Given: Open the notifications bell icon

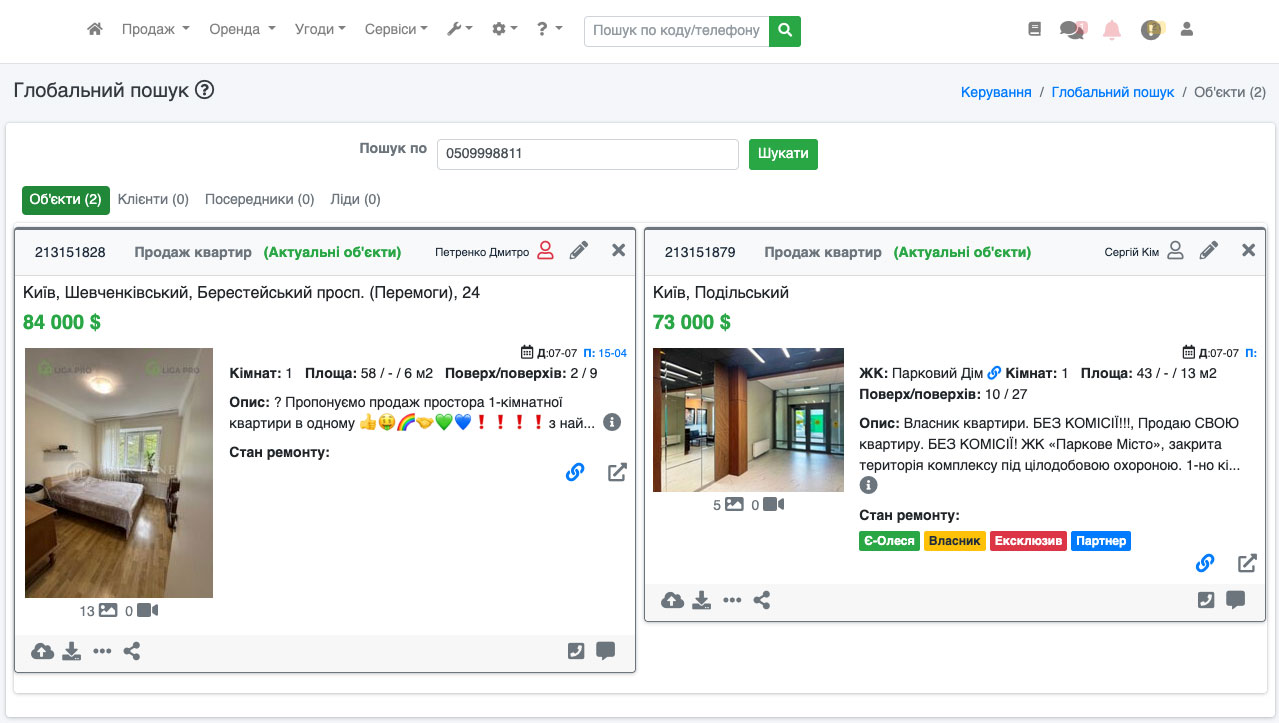Looking at the screenshot, I should [x=1111, y=30].
